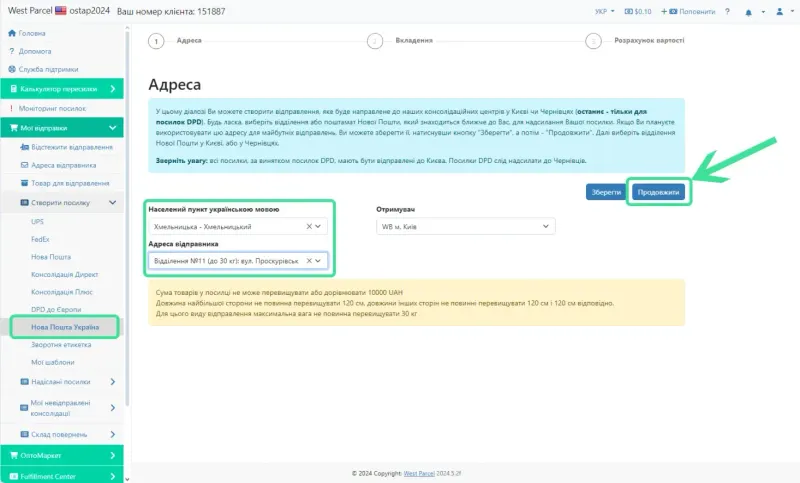Click the Мої невідправлені консолідації icon

(24, 408)
